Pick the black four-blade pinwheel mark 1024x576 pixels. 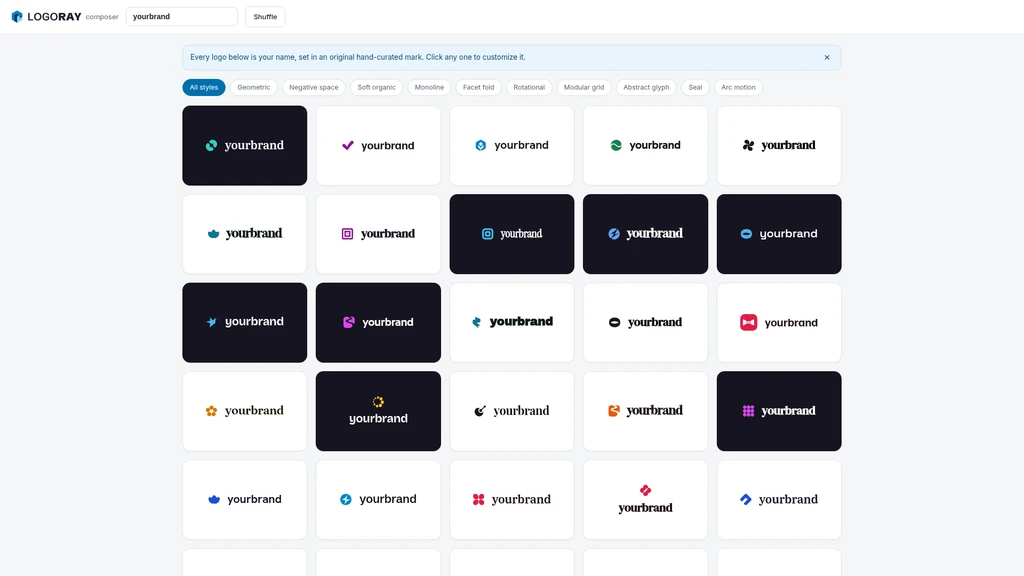[x=748, y=146]
